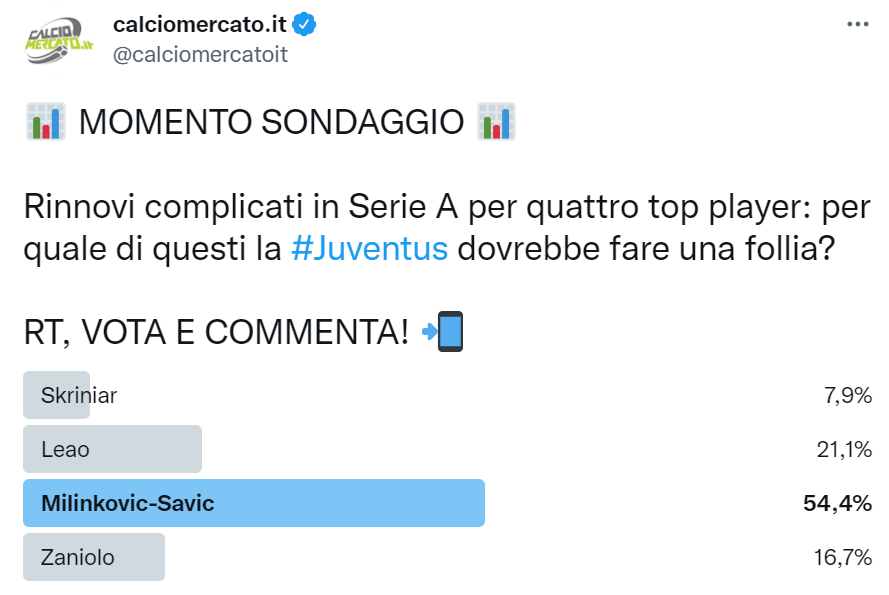The height and width of the screenshot is (595, 889).
Task: Select the Leao poll option
Action: click(66, 449)
